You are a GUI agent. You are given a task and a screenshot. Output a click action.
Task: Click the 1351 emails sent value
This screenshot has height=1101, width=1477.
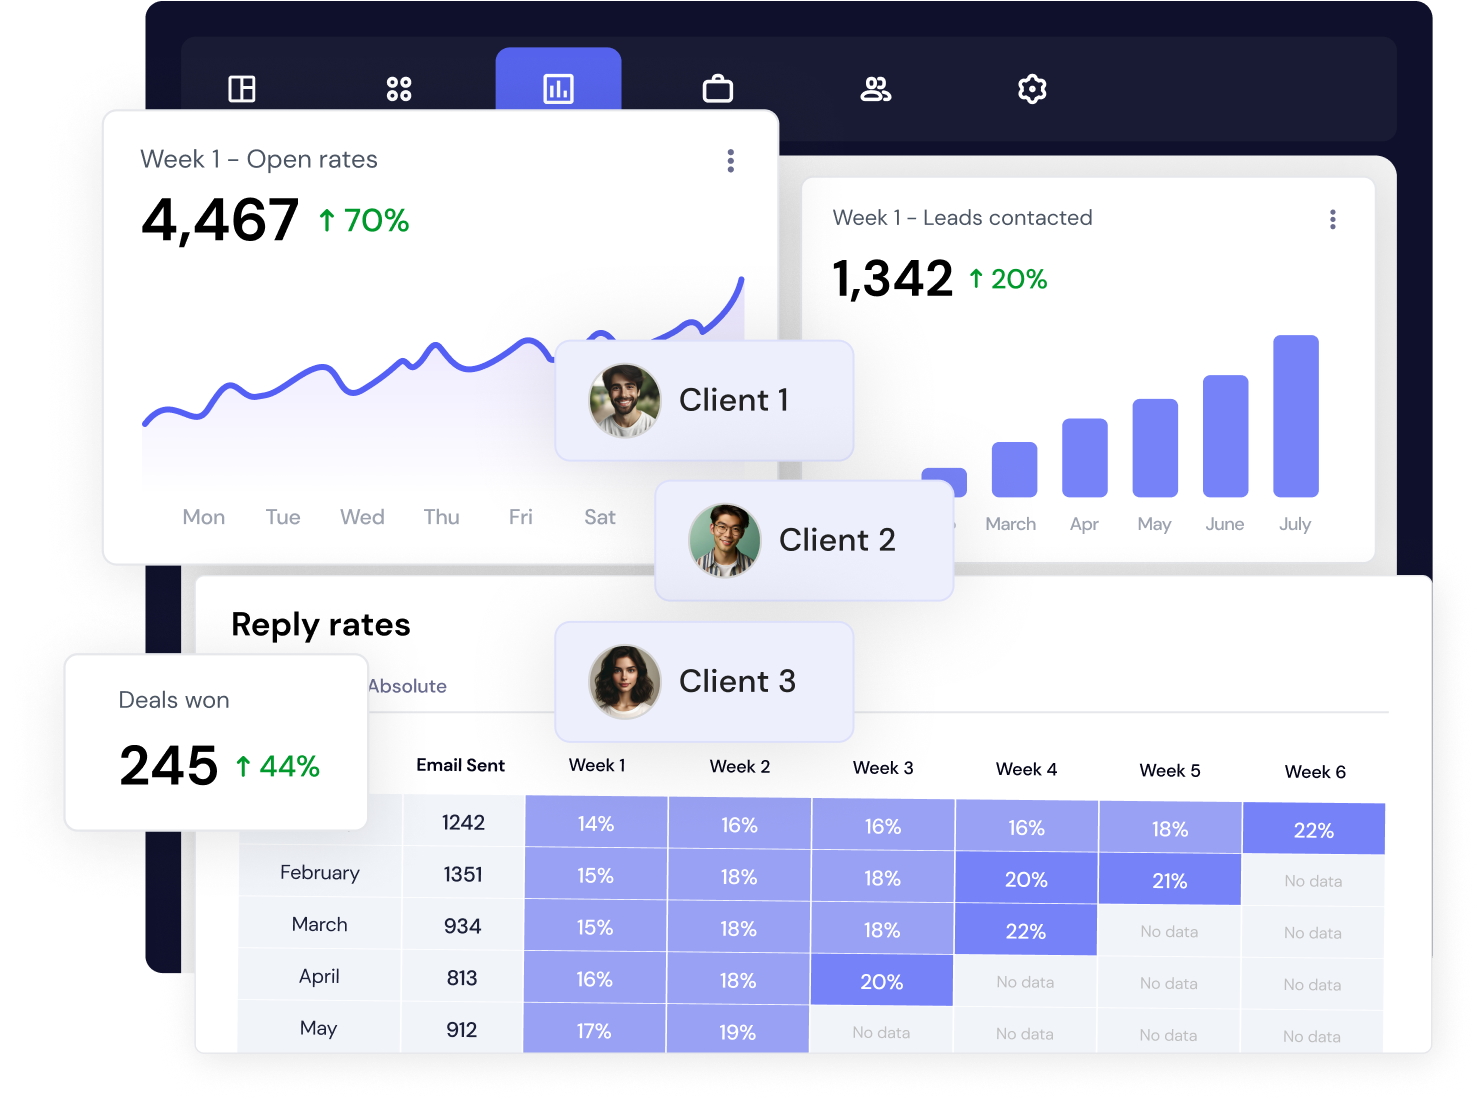coord(463,874)
